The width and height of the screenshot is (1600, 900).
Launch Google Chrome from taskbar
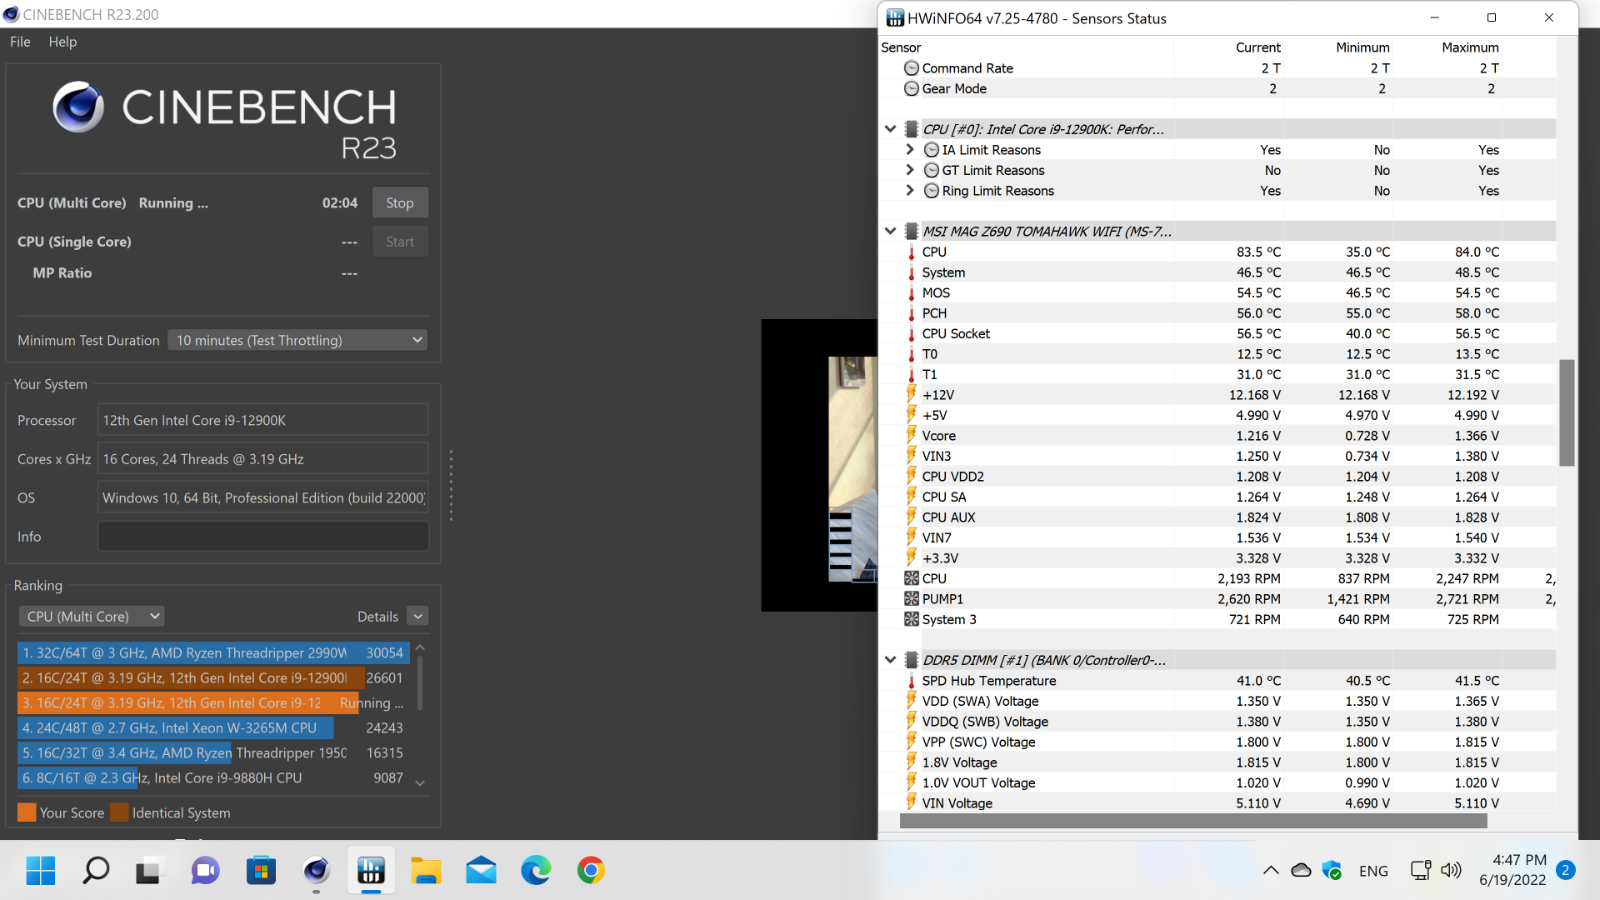591,871
